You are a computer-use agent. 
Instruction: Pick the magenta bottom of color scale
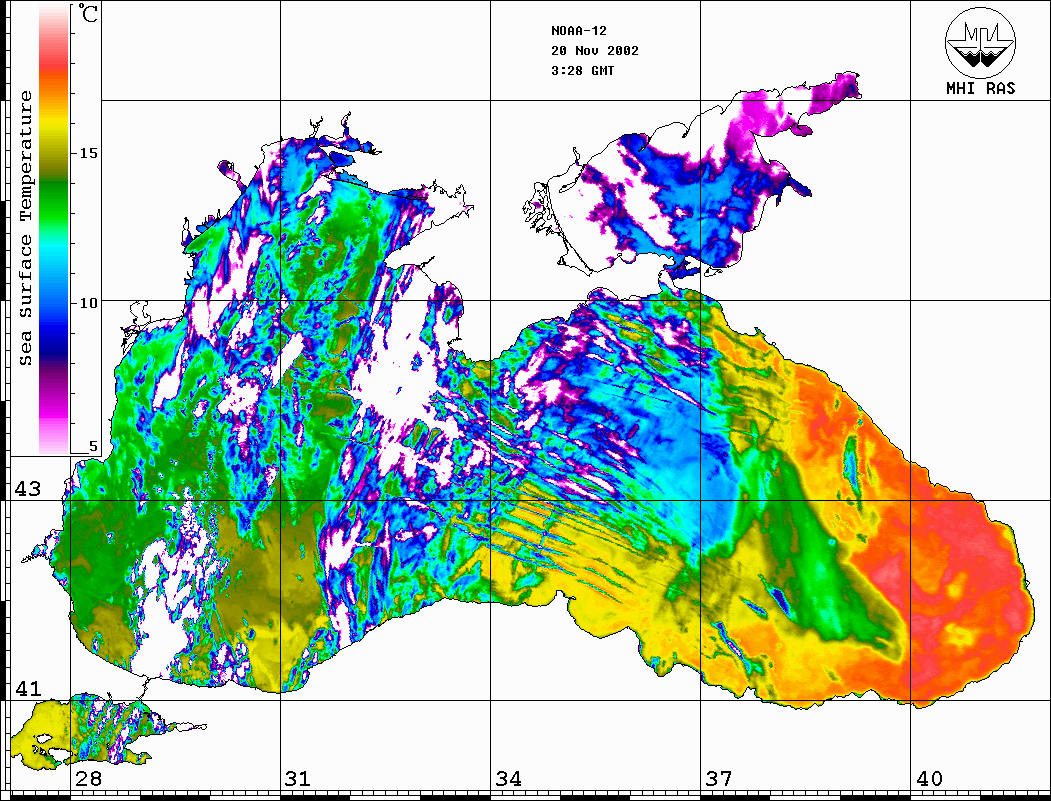[54, 409]
